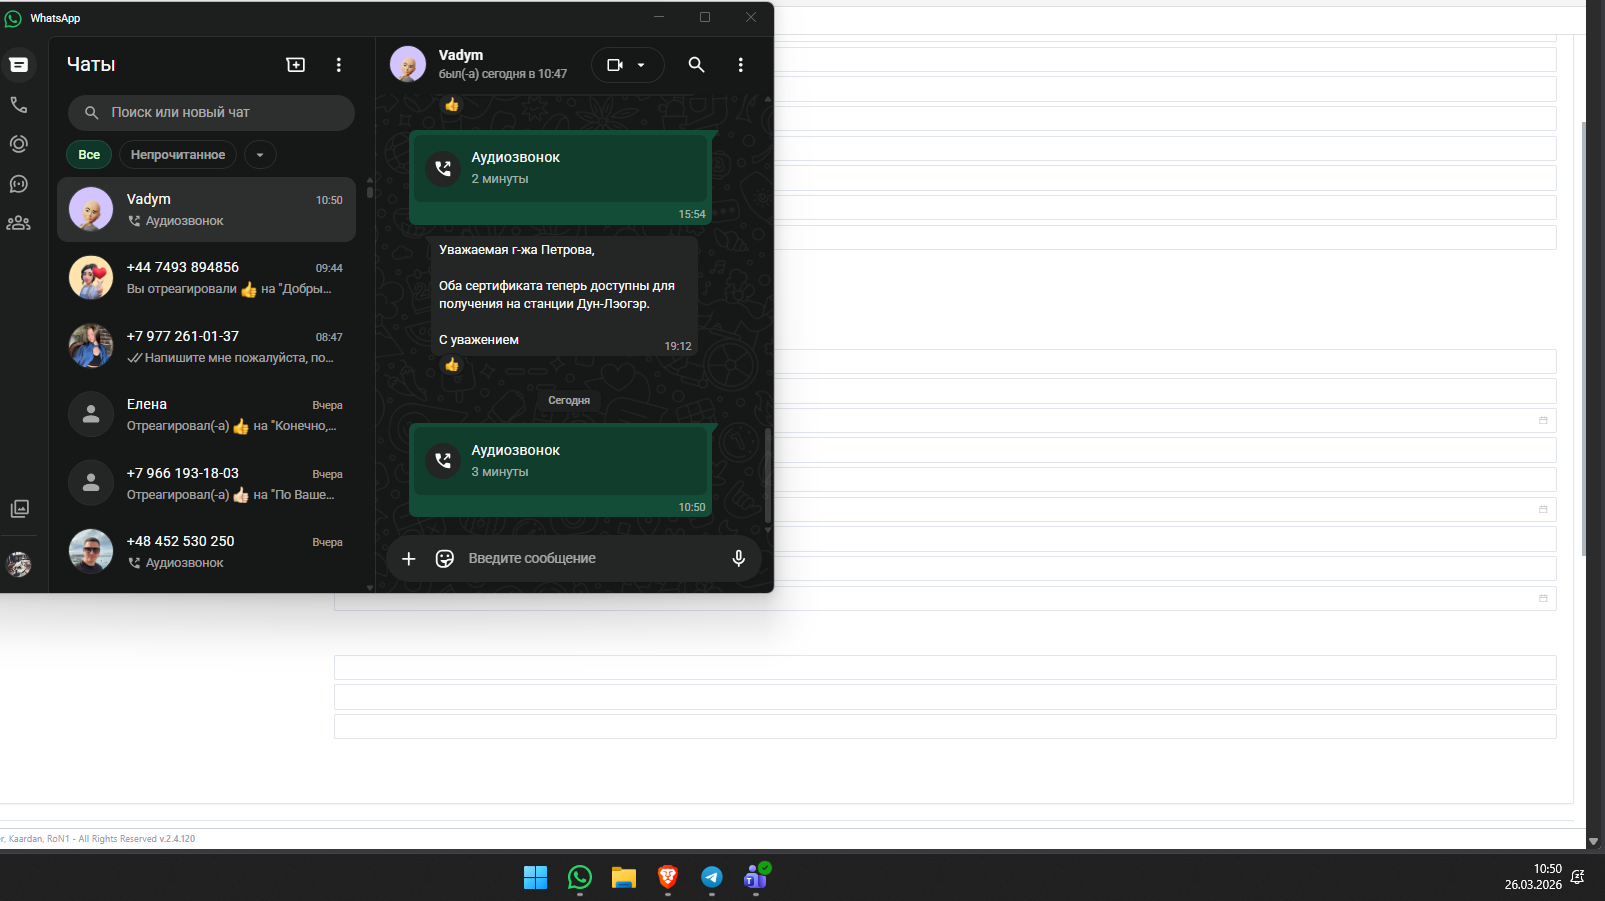This screenshot has height=901, width=1605.
Task: Open Telegram from the taskbar
Action: point(712,878)
